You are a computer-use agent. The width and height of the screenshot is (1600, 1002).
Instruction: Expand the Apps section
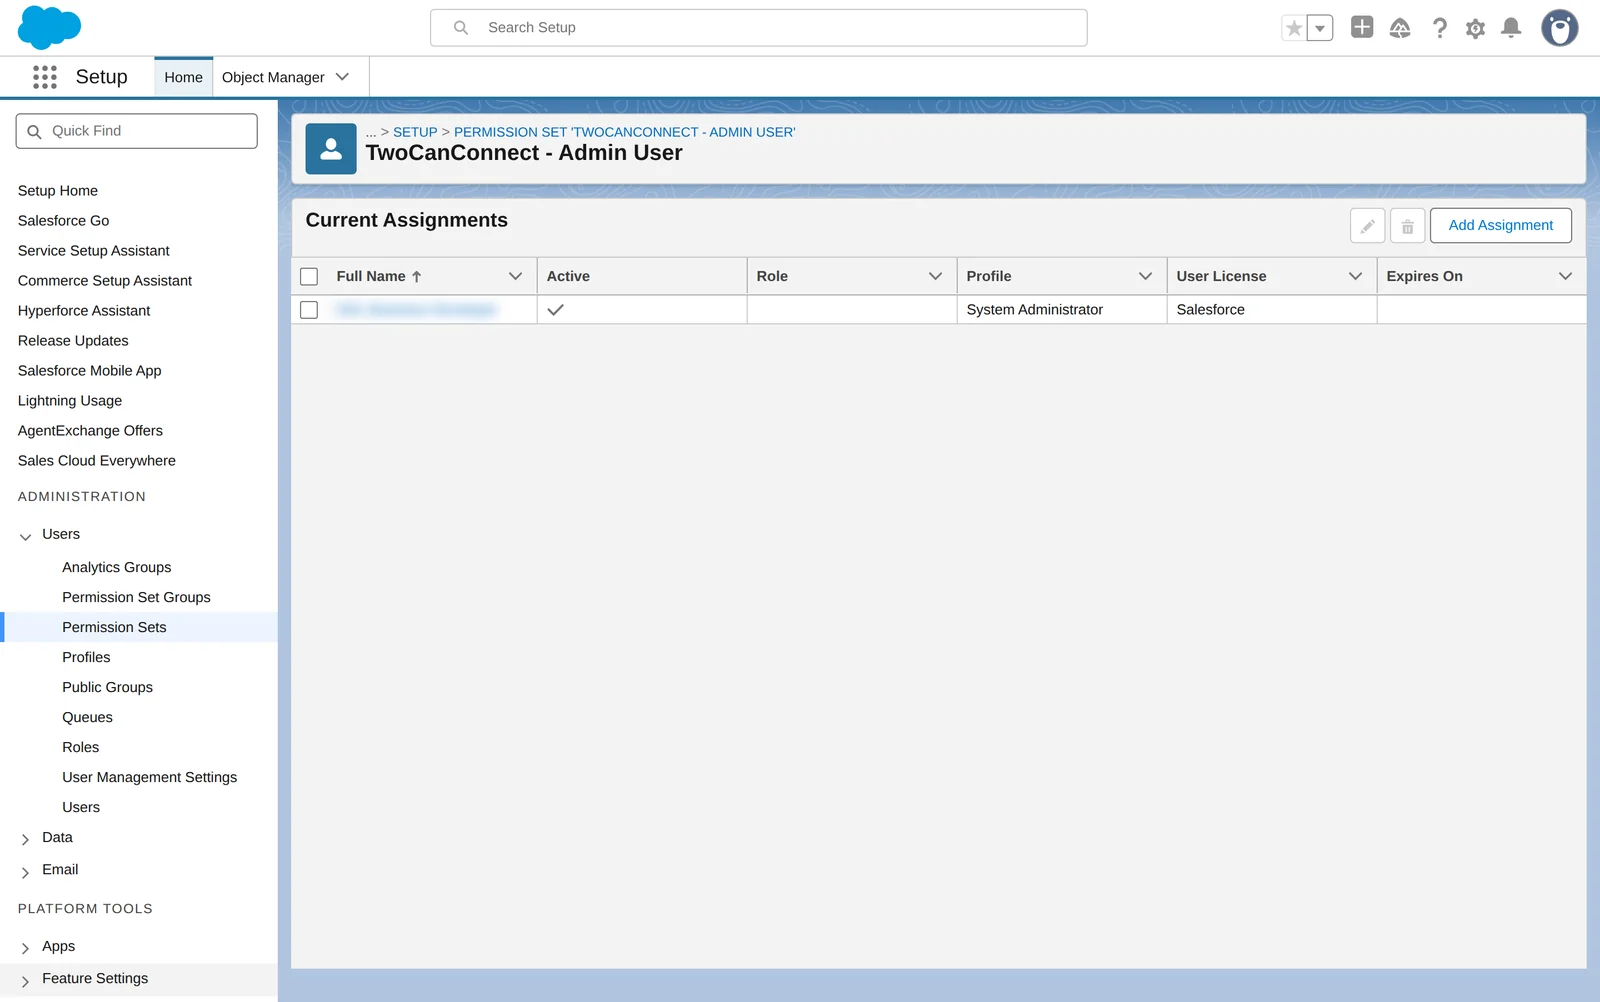click(x=25, y=948)
